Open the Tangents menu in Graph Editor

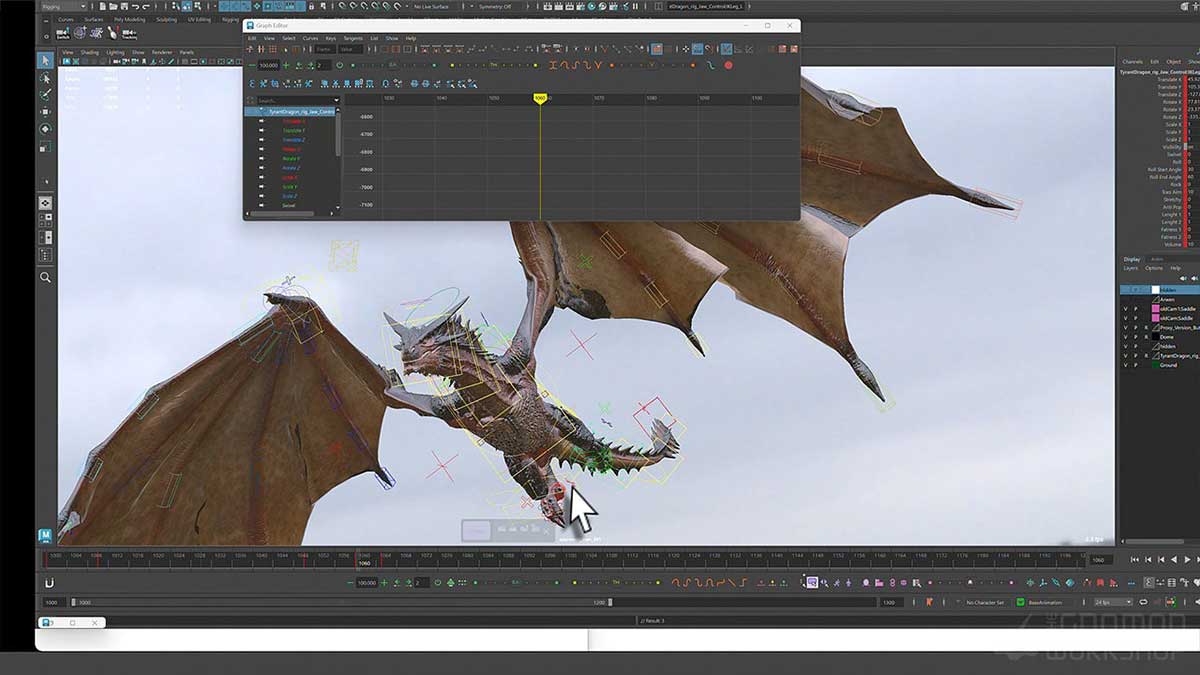[x=351, y=38]
